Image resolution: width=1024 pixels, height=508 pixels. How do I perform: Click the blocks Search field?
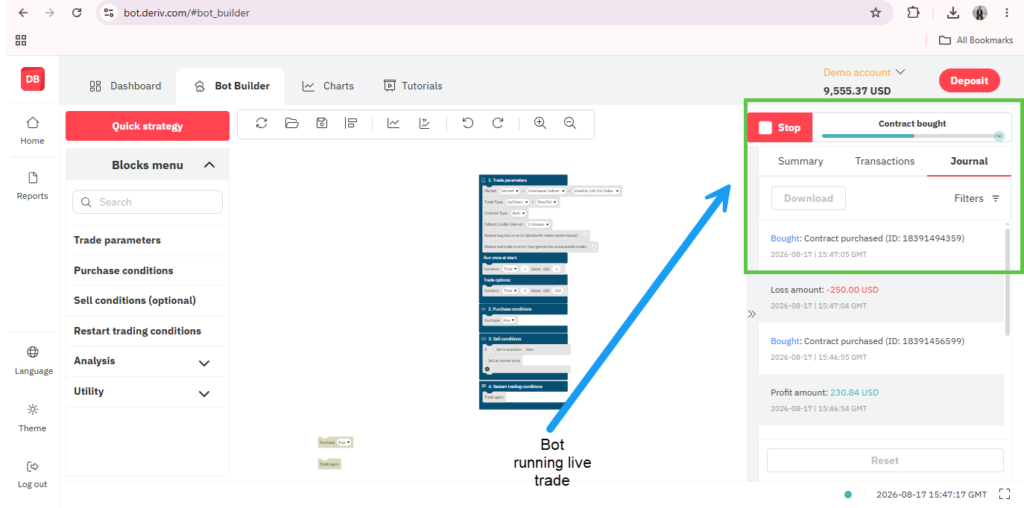pyautogui.click(x=148, y=202)
